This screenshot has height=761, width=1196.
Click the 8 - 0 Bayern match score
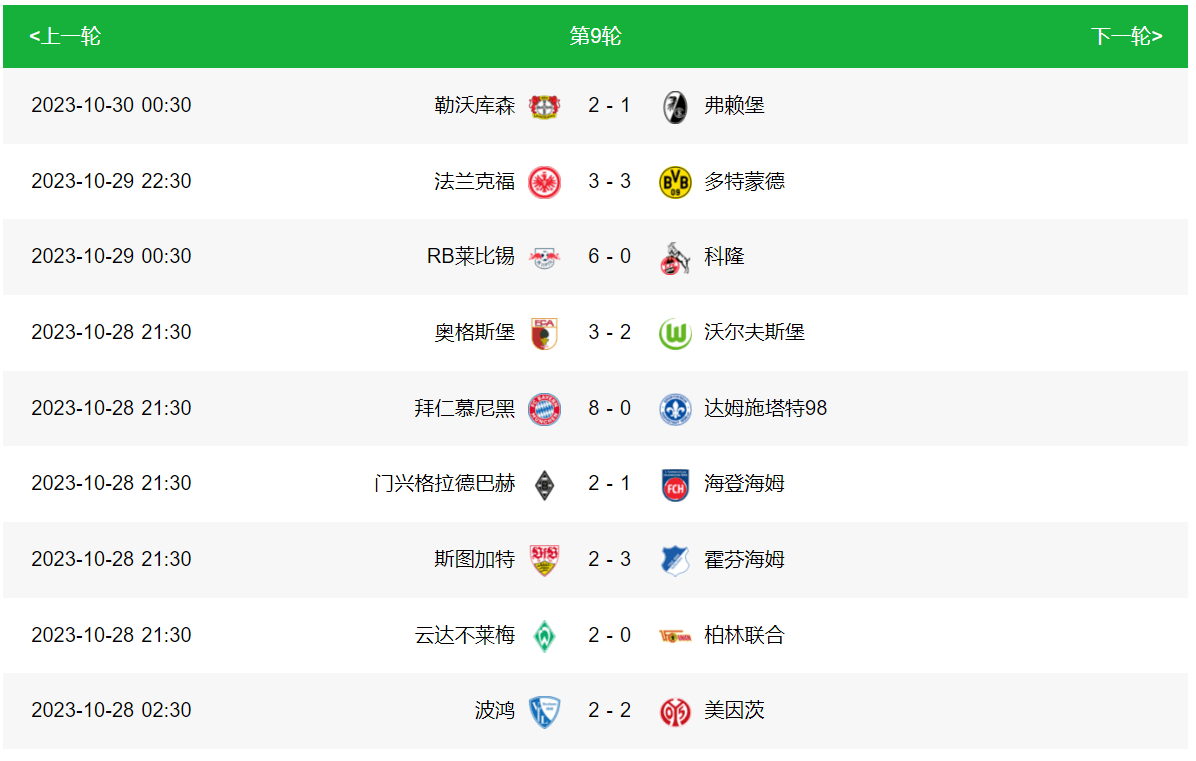click(610, 409)
